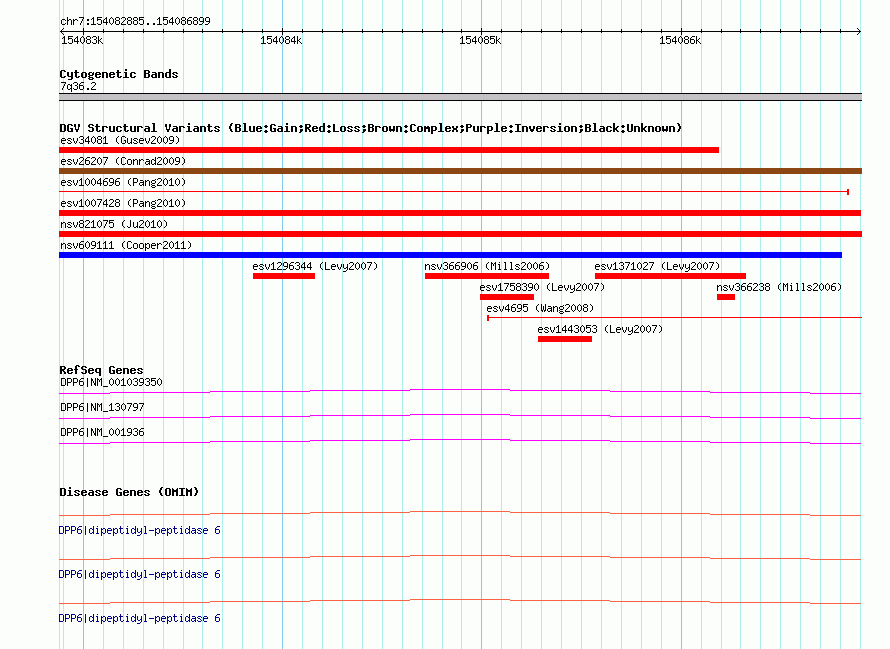Open the nsv609111 (Cooper2011) label

[x=126, y=245]
